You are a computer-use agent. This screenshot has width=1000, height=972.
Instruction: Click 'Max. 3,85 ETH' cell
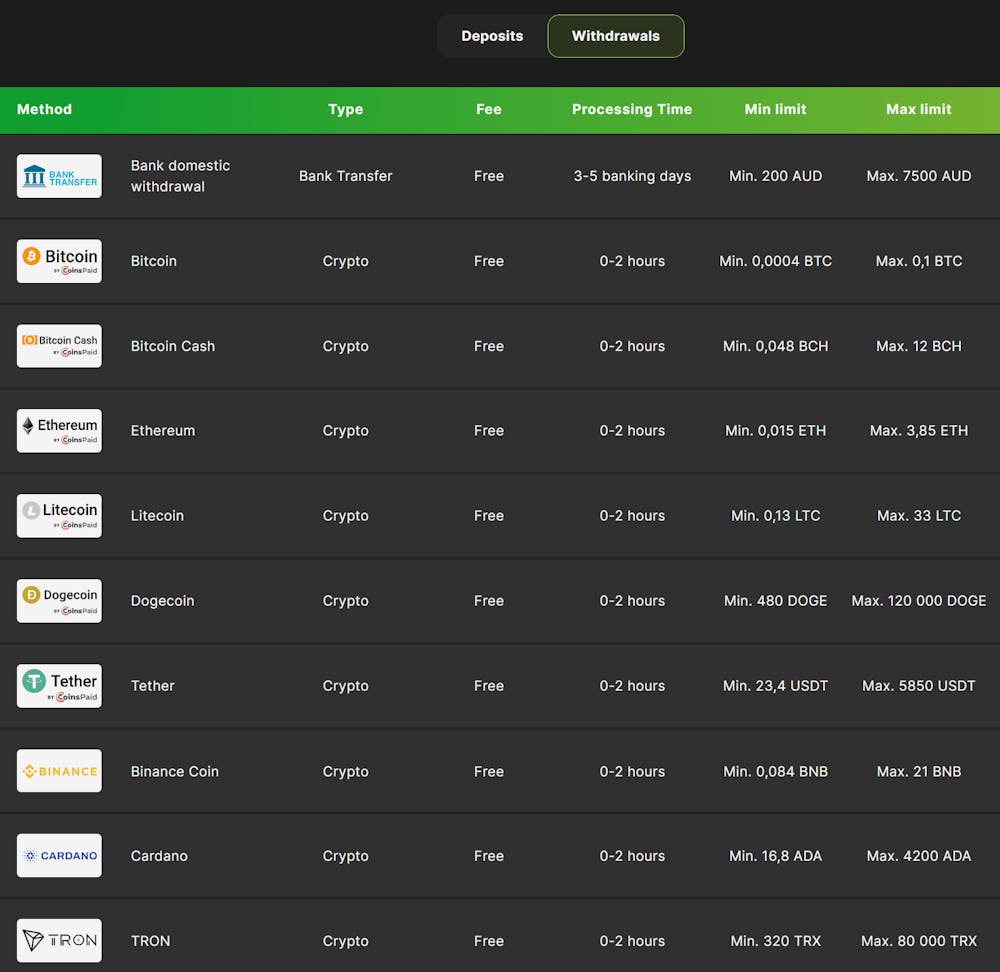pos(918,431)
